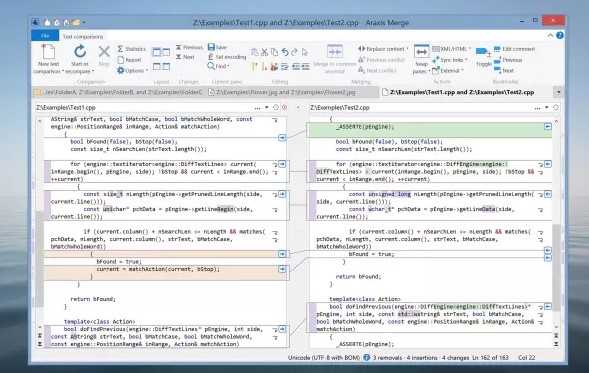Image resolution: width=589 pixels, height=373 pixels.
Task: Click the Copy icon in ribbon
Action: pos(275,52)
